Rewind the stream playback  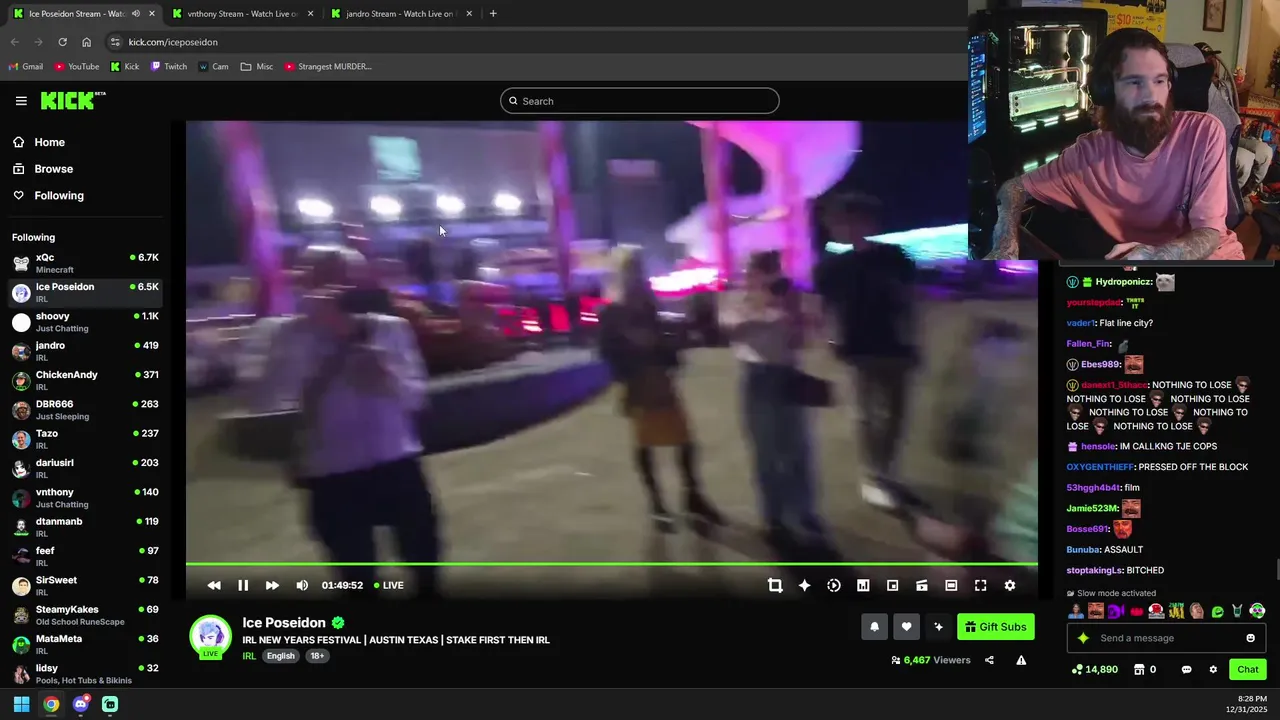214,585
